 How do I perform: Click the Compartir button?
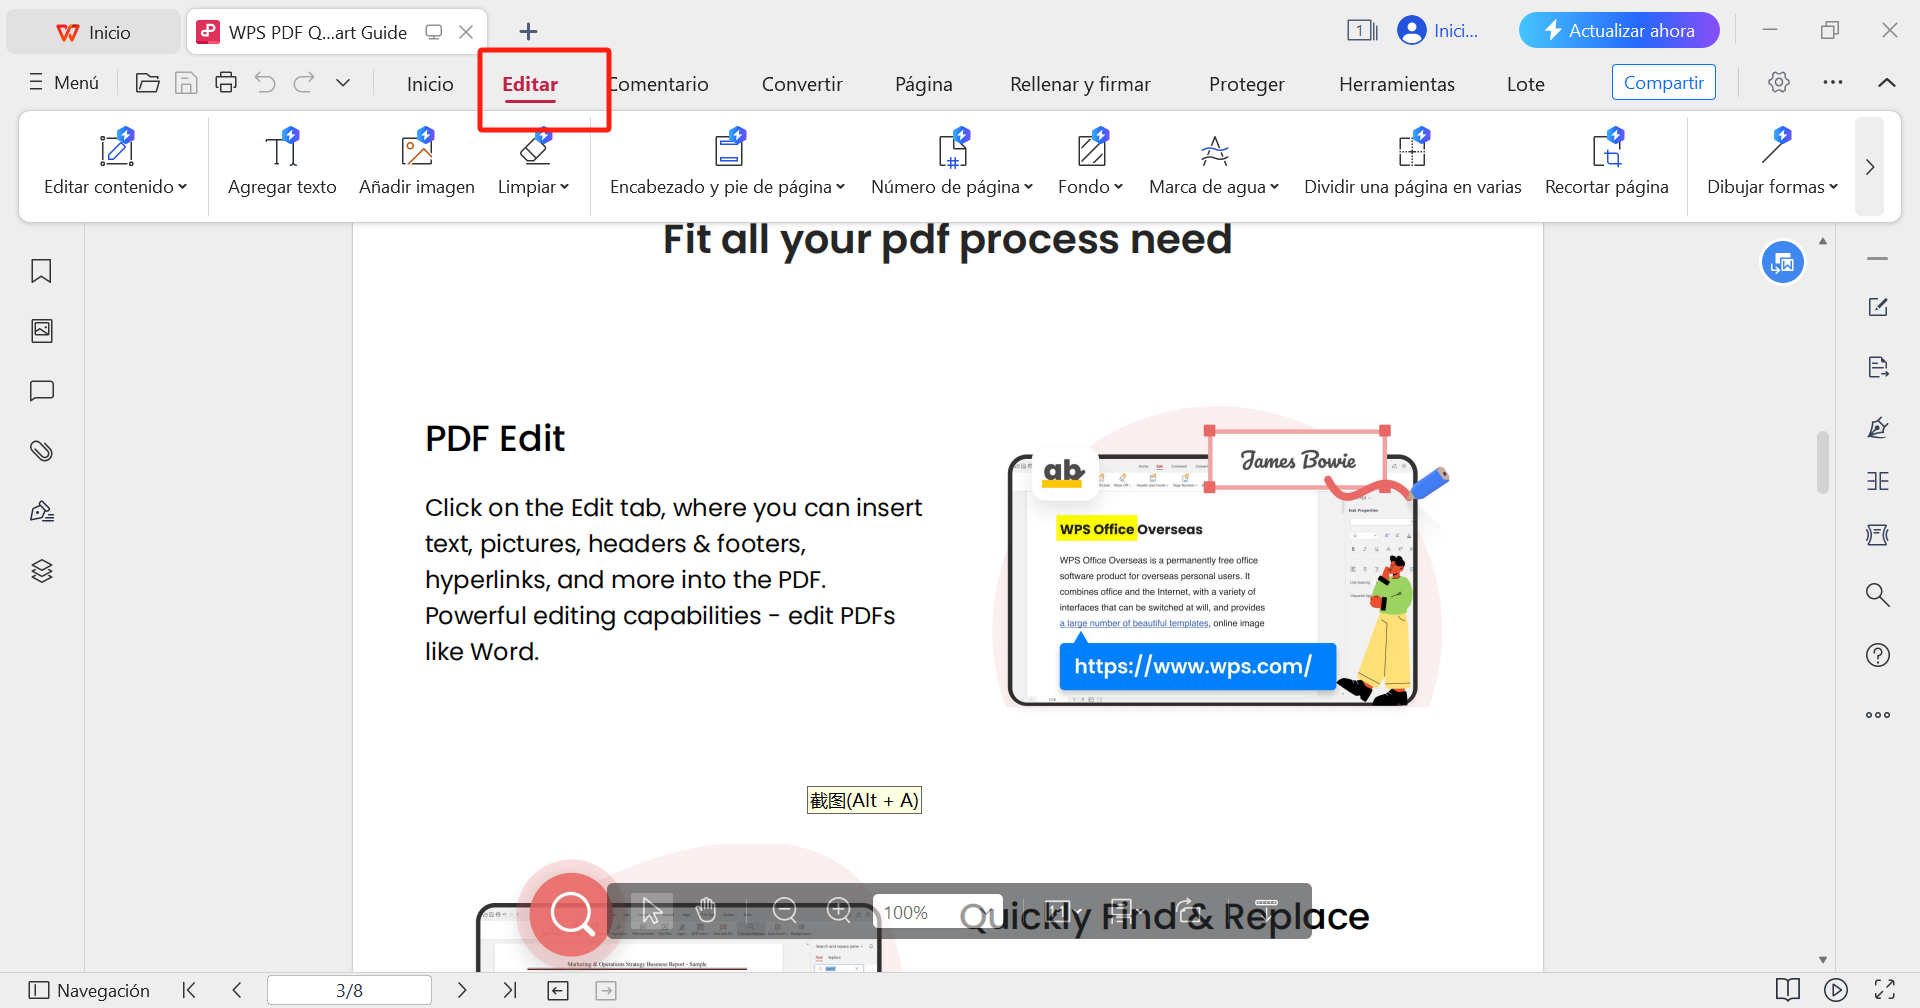(1664, 82)
